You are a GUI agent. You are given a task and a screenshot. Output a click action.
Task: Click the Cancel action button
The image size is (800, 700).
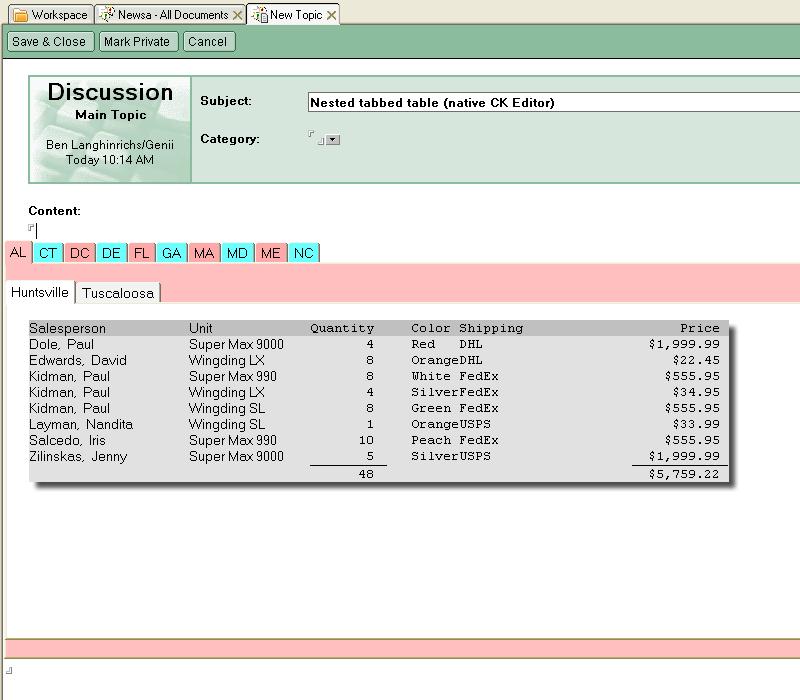[x=207, y=42]
